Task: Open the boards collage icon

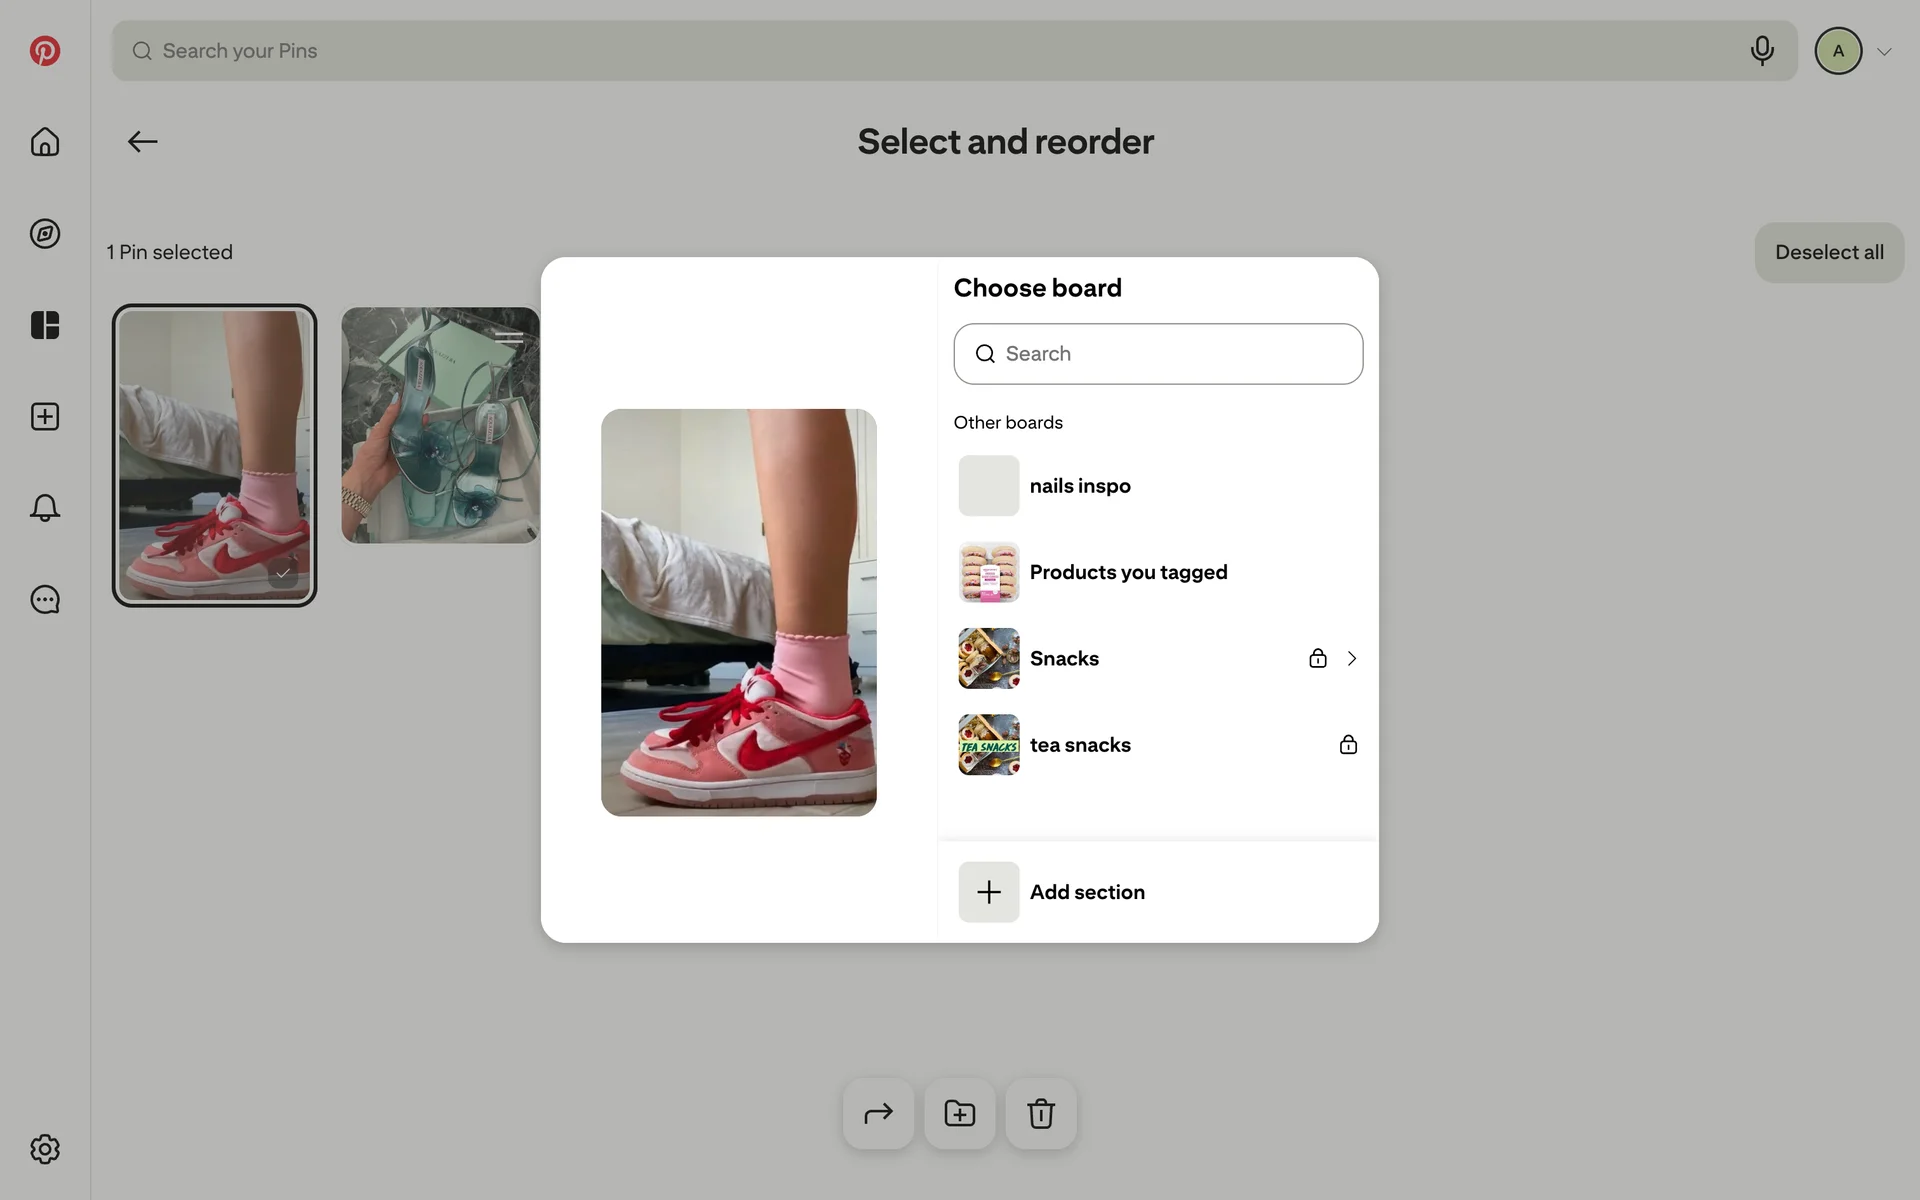Action: pos(45,325)
